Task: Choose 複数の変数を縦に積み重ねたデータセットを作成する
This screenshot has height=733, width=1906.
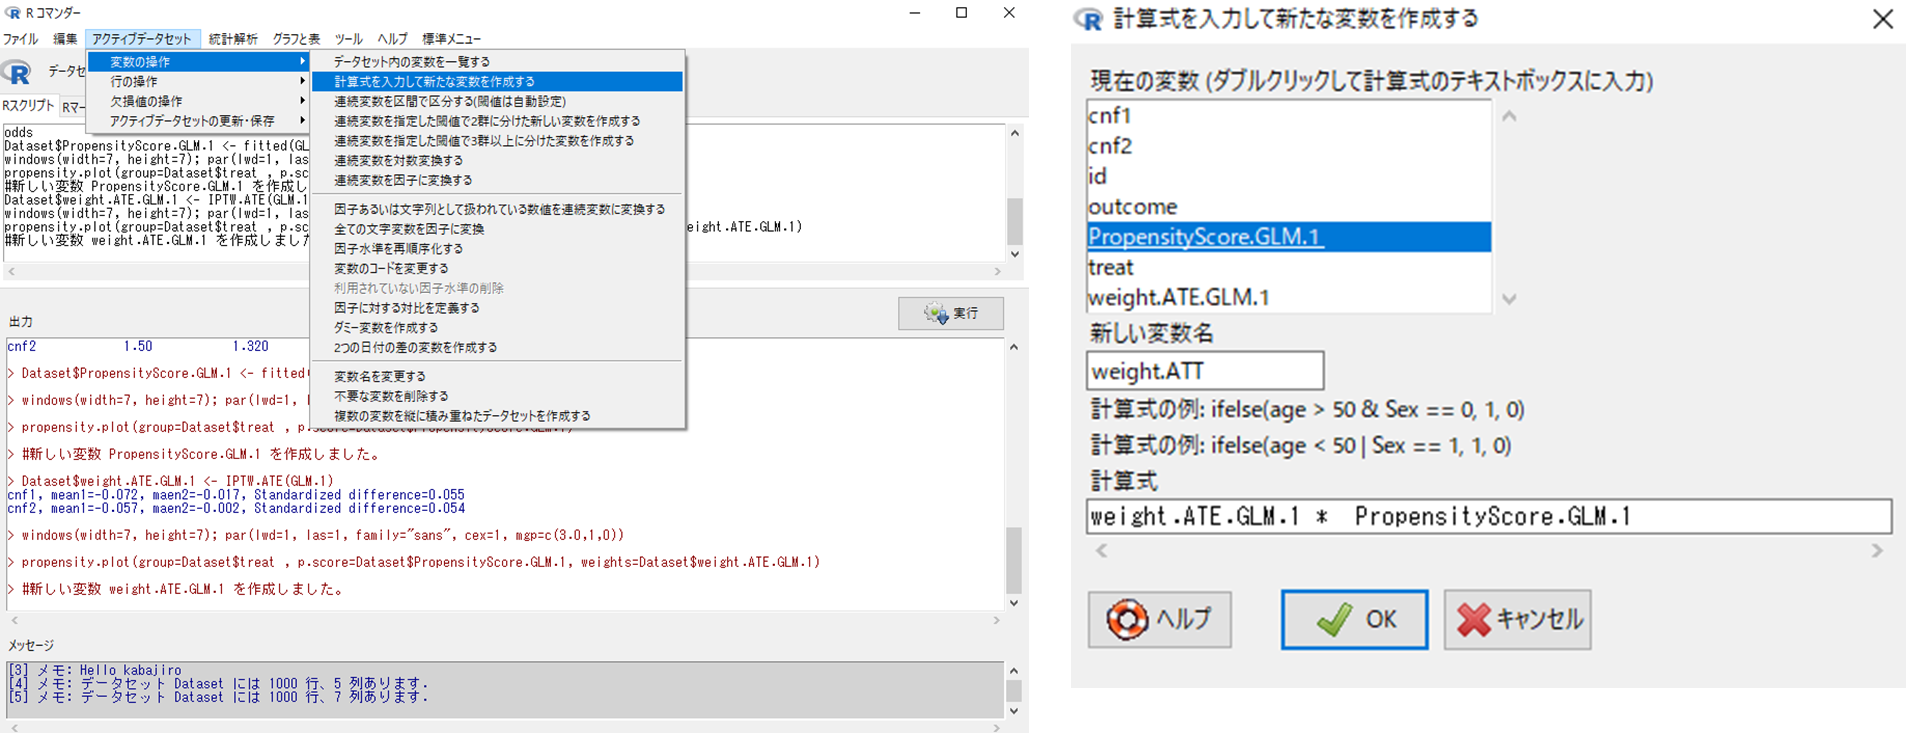Action: [497, 416]
